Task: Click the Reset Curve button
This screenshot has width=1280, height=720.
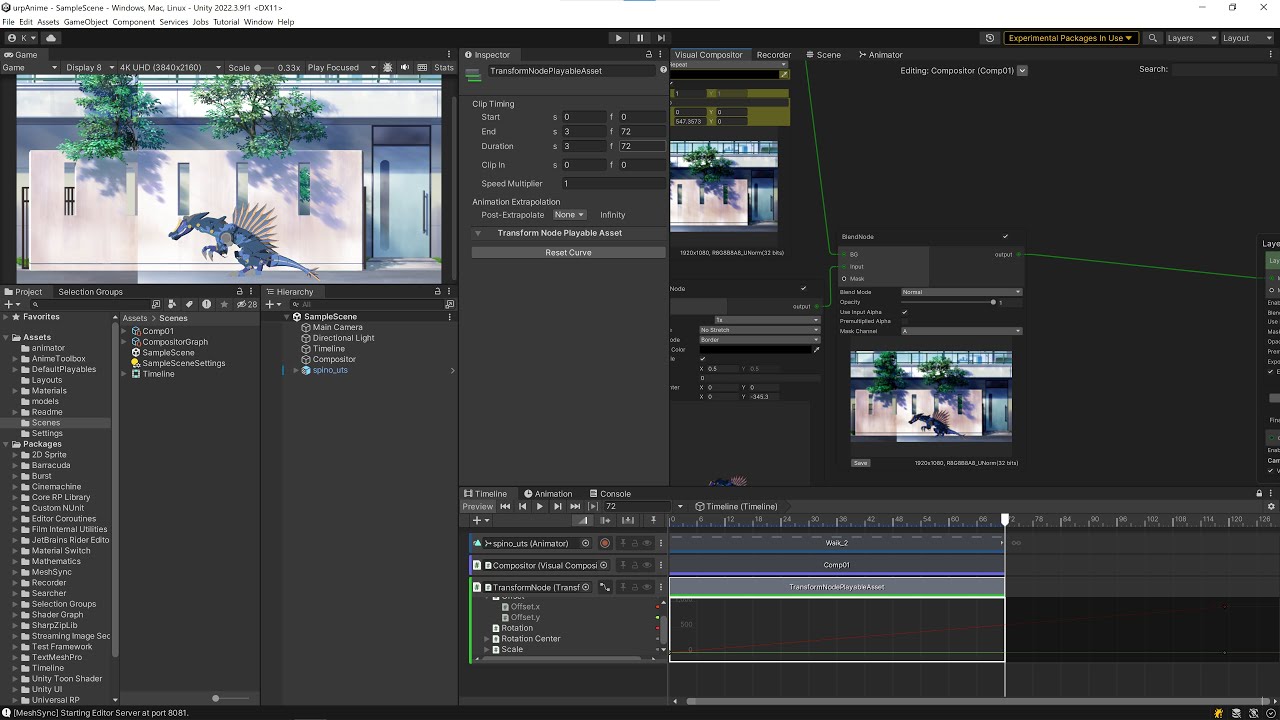Action: point(568,253)
